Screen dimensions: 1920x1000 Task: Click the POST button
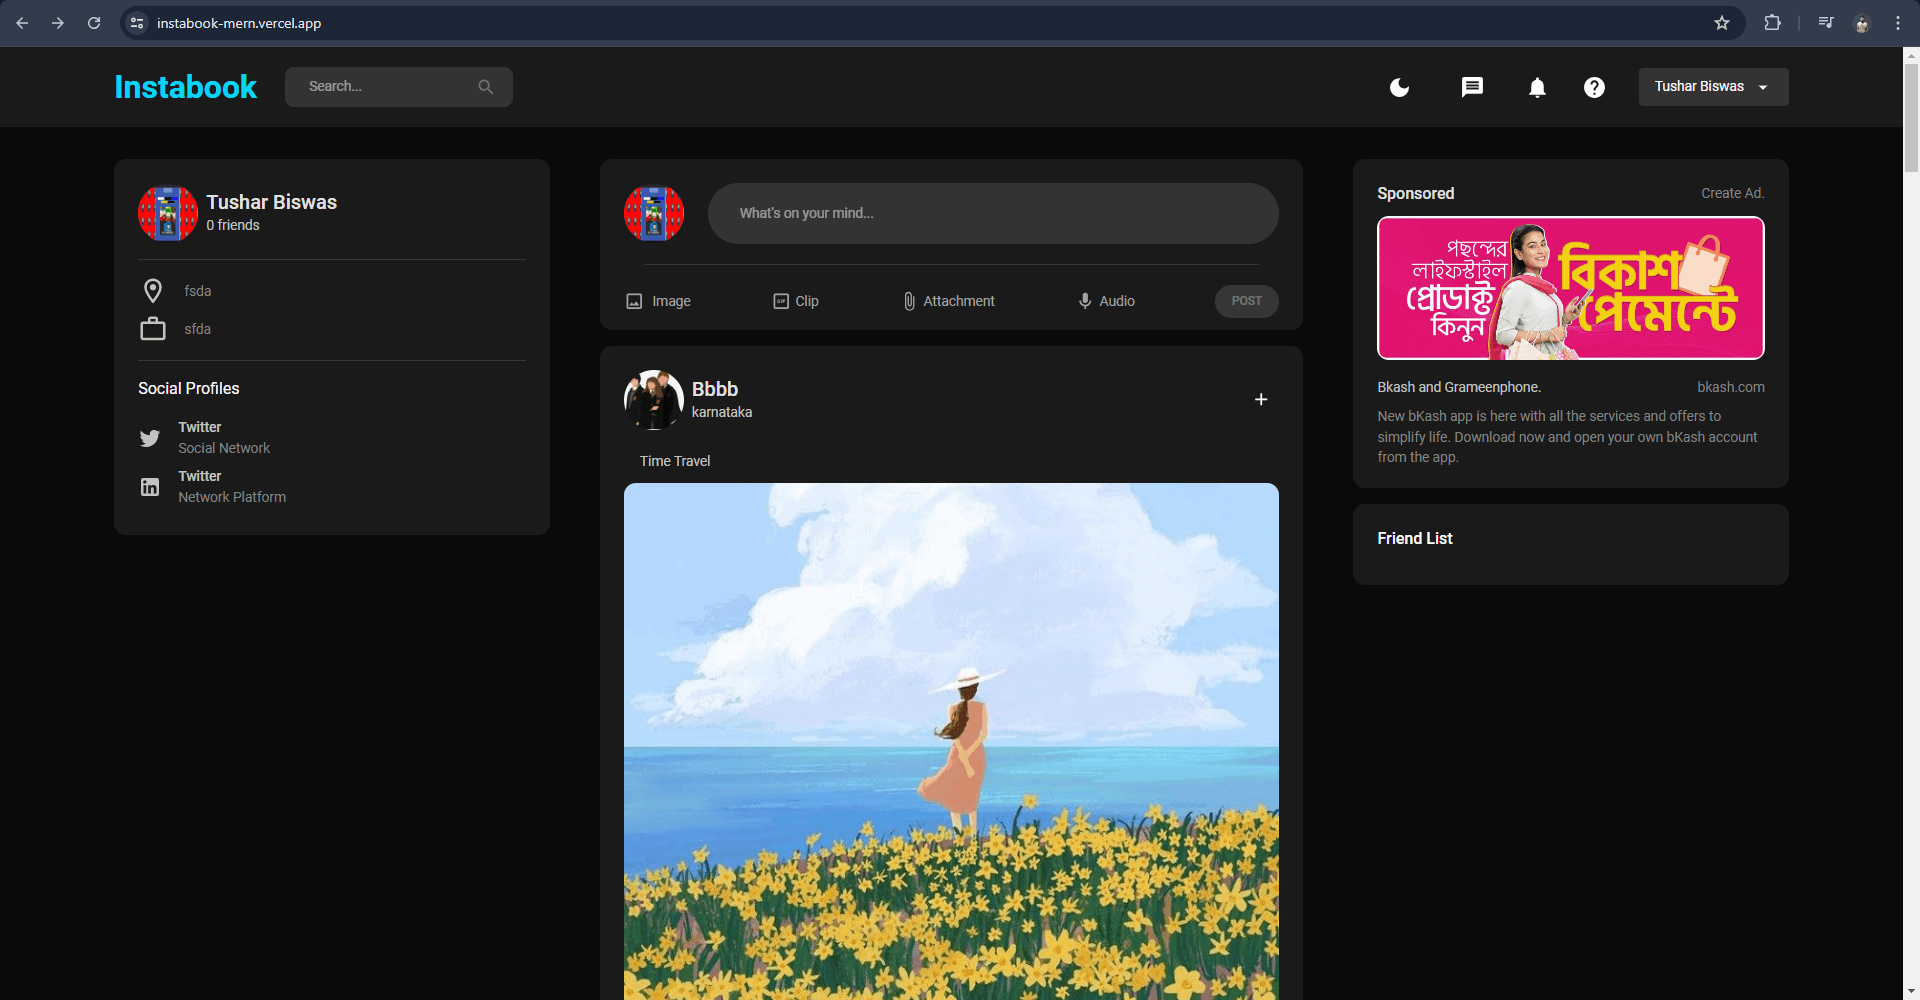pyautogui.click(x=1245, y=301)
